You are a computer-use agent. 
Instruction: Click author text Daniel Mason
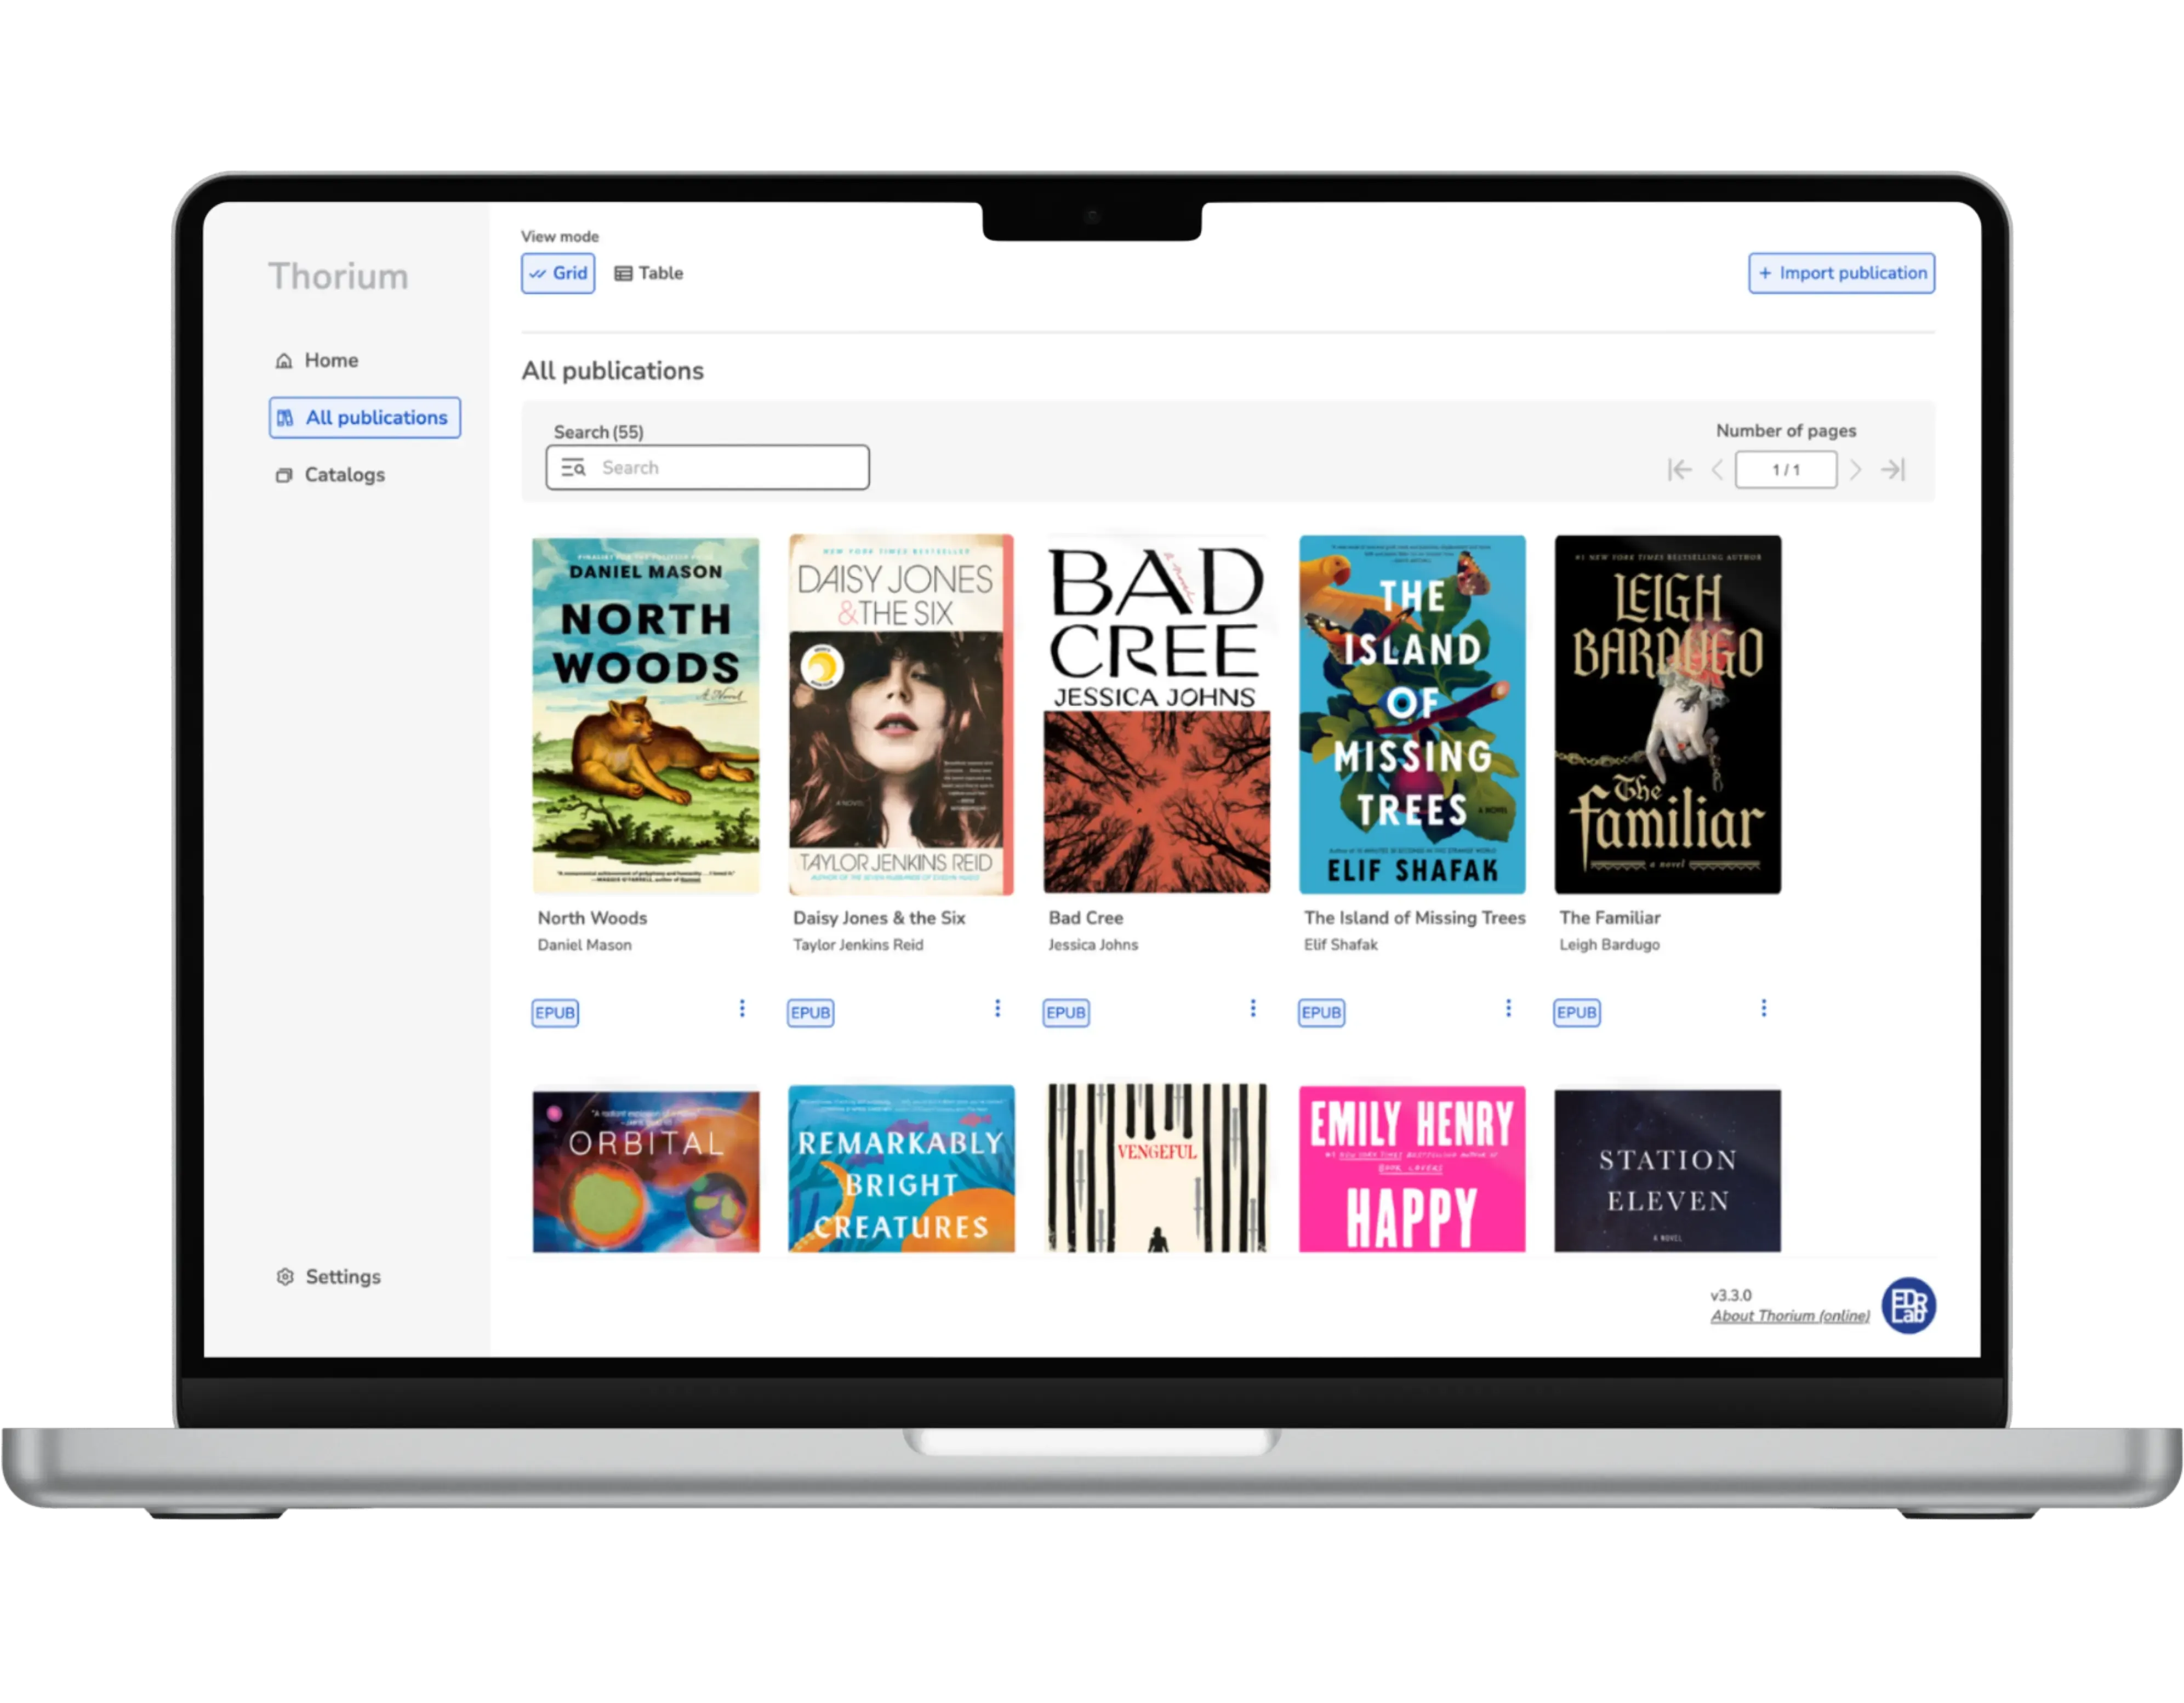pos(584,944)
